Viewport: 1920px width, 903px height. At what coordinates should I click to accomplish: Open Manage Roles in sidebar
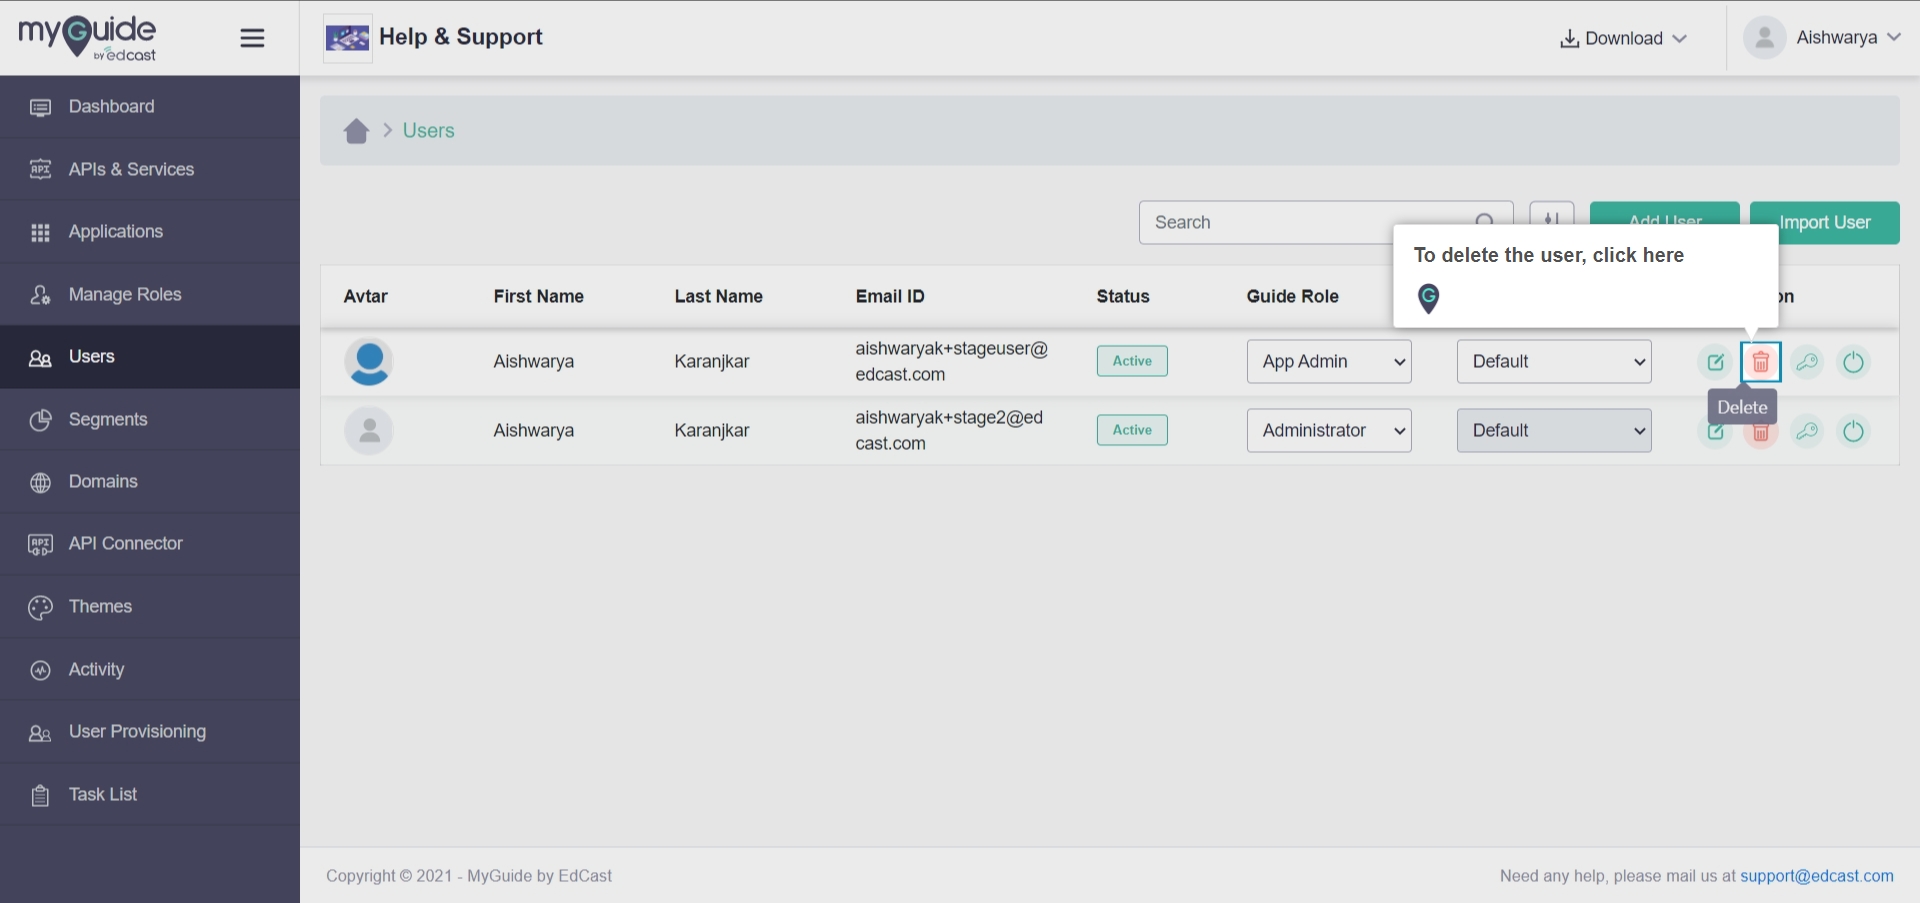coord(150,294)
